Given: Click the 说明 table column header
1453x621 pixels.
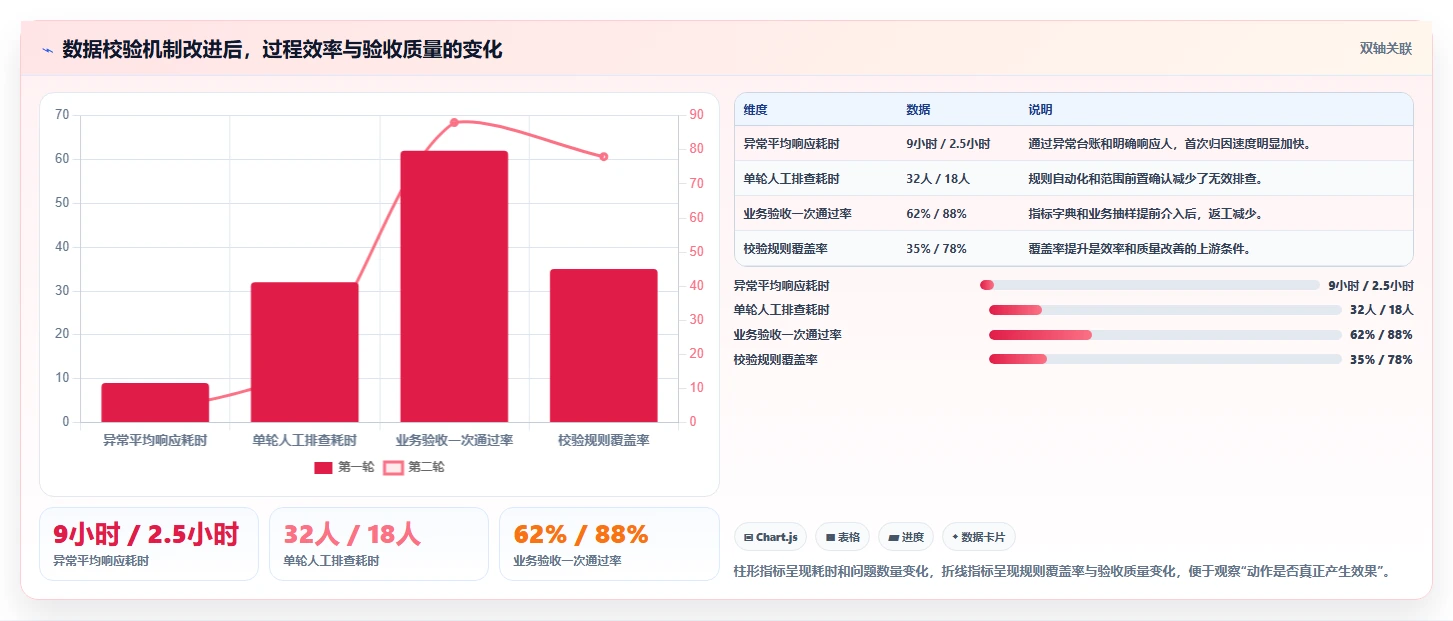Looking at the screenshot, I should 1040,110.
